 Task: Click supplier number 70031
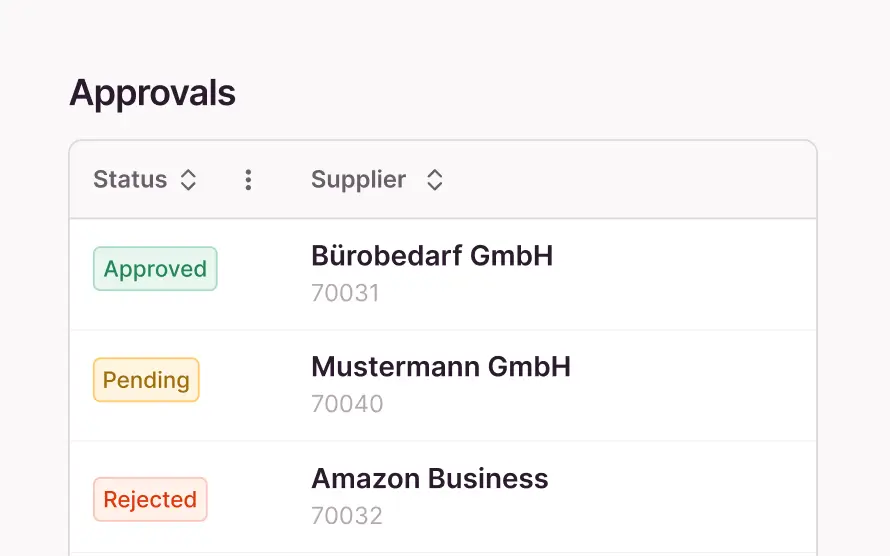345,294
